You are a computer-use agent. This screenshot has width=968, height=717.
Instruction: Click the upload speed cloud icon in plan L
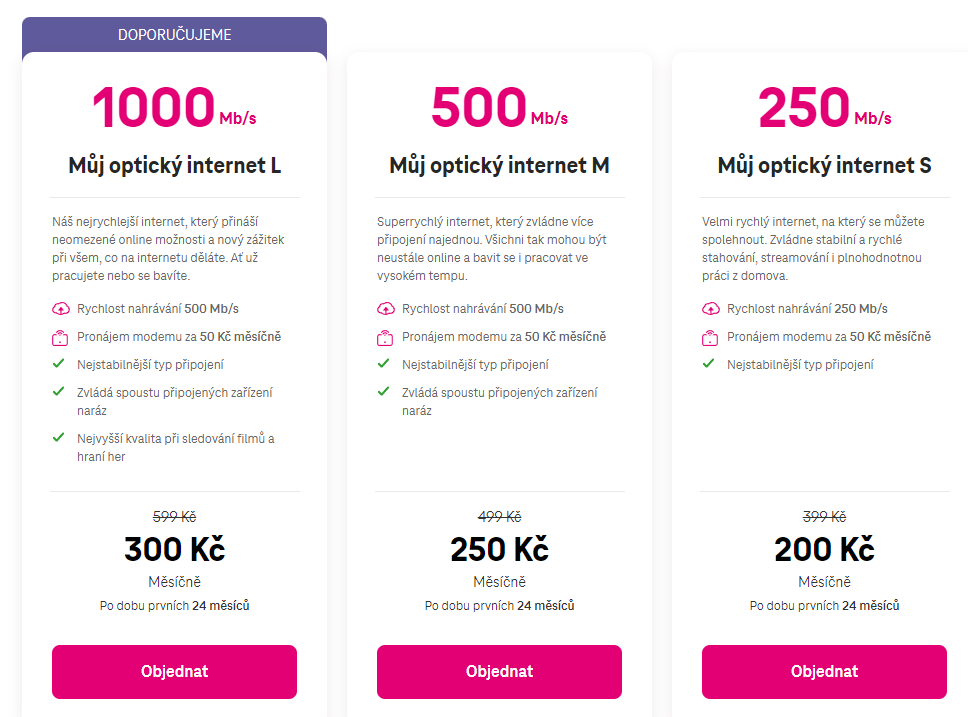pos(60,309)
